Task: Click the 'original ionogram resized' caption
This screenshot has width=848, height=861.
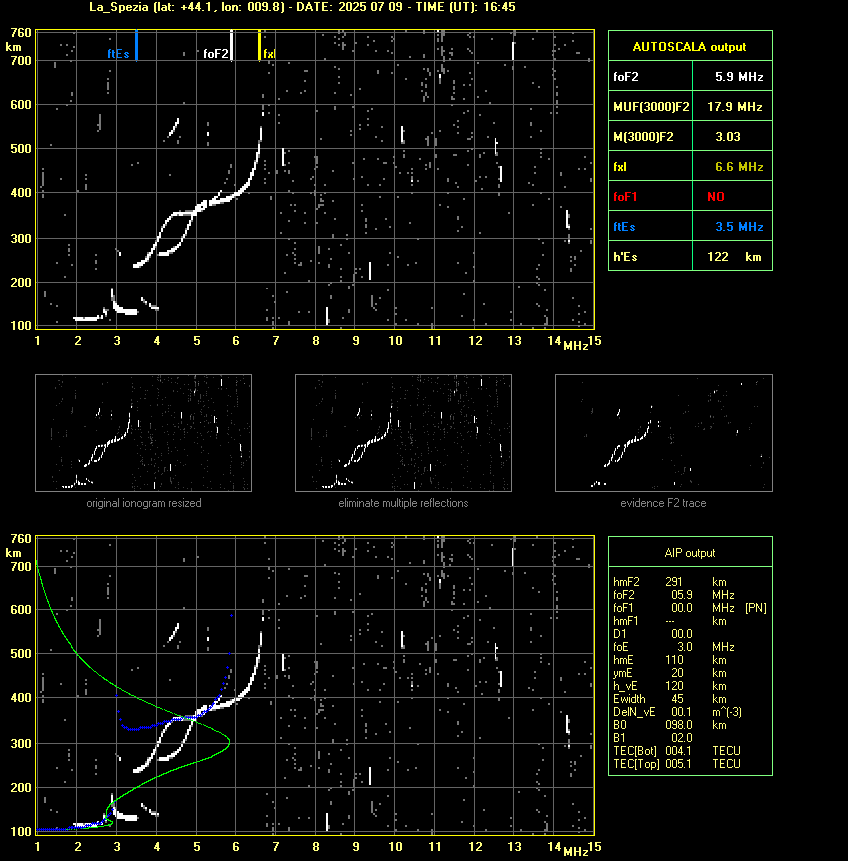Action: (144, 503)
